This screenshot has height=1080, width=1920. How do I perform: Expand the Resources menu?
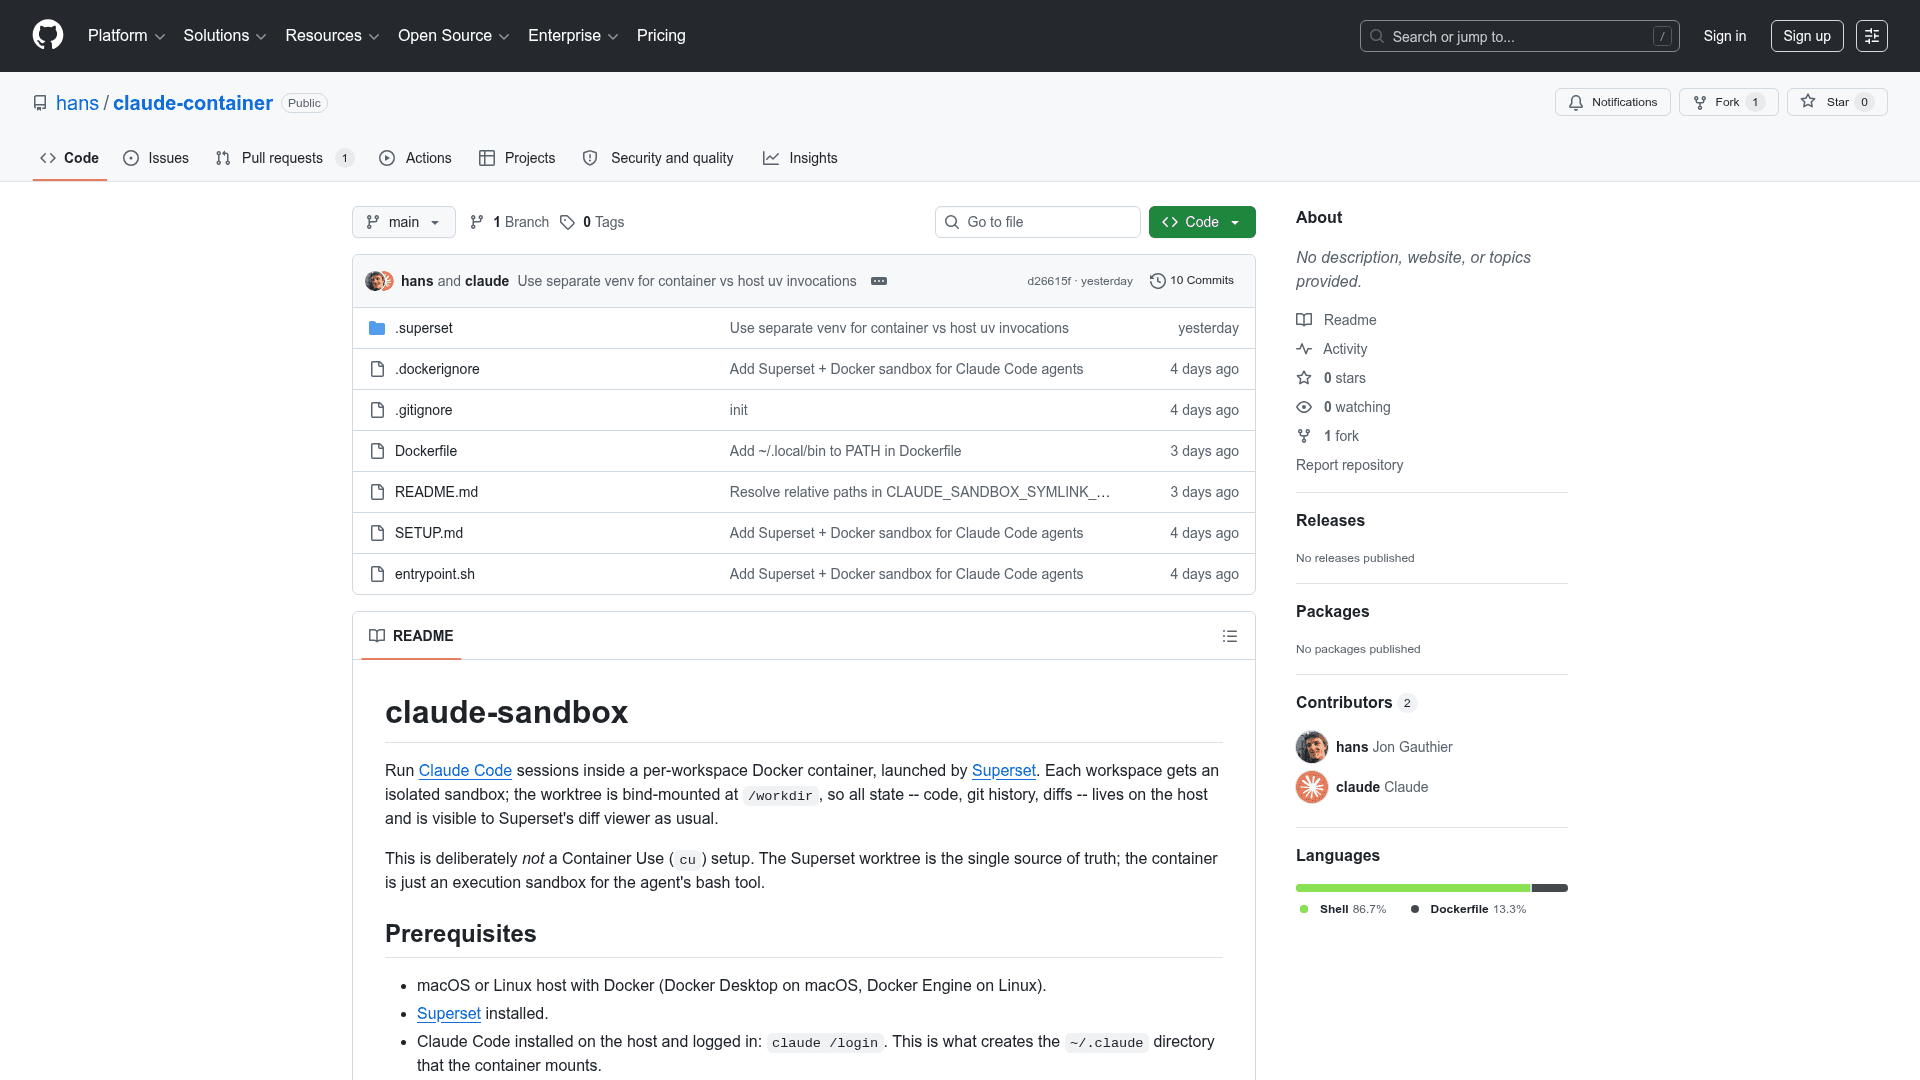click(x=332, y=36)
